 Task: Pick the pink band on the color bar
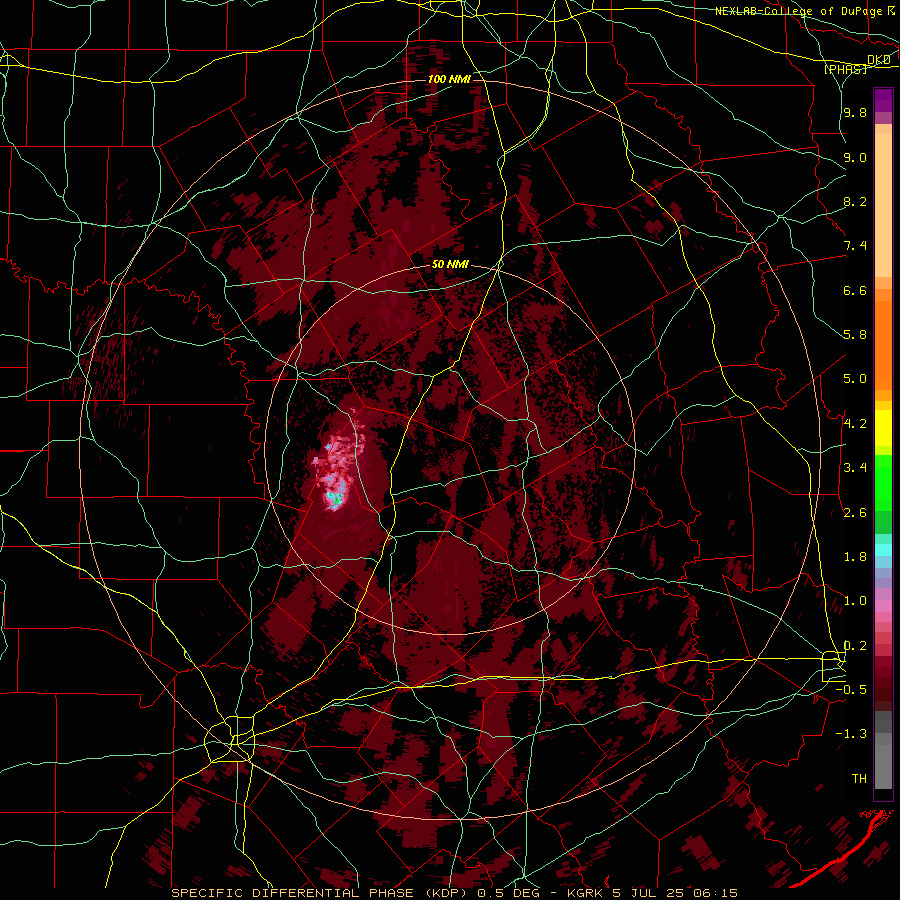tap(883, 606)
